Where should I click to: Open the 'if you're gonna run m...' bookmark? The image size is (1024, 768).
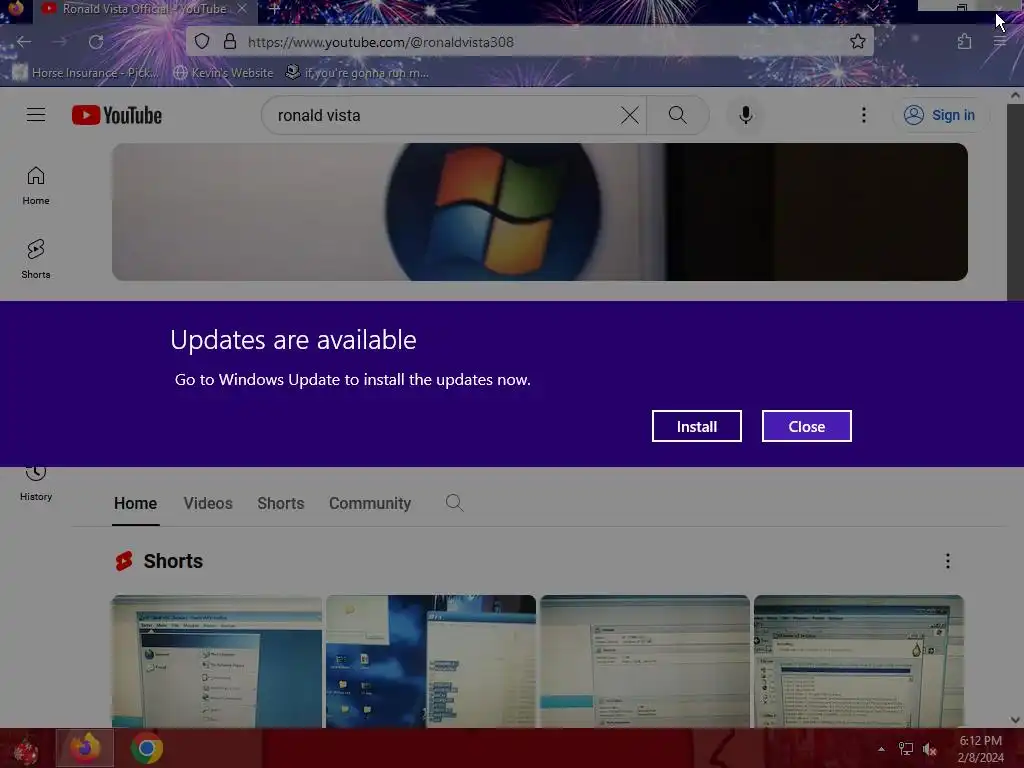tap(358, 72)
